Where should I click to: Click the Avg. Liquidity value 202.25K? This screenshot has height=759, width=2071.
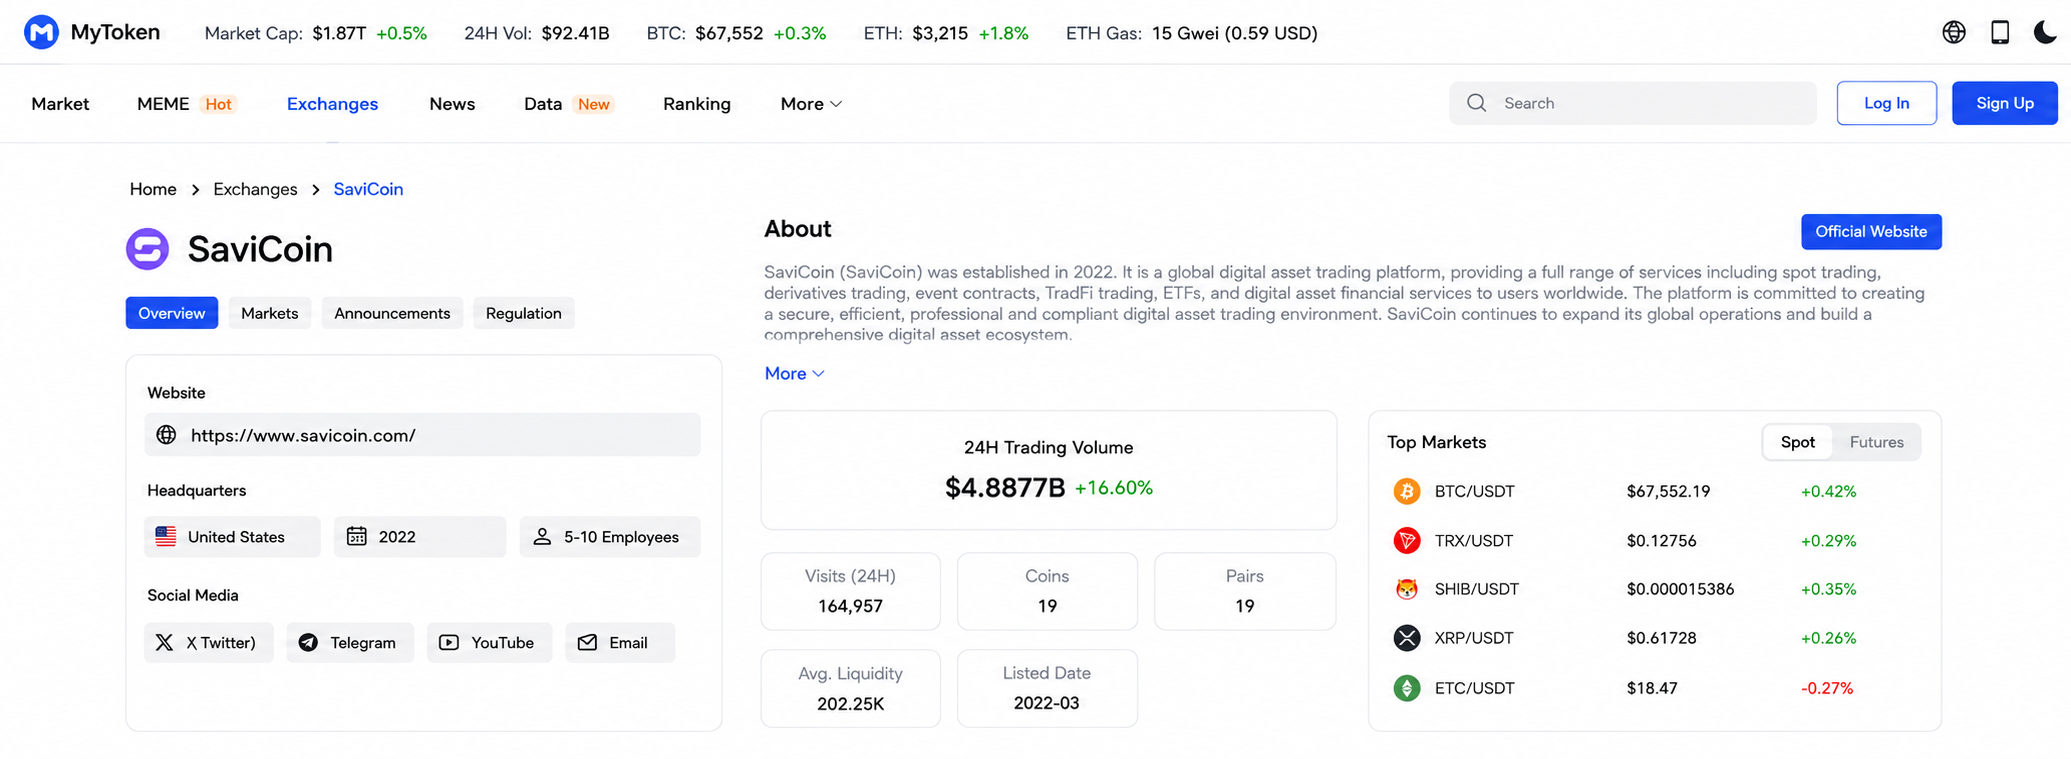(850, 704)
